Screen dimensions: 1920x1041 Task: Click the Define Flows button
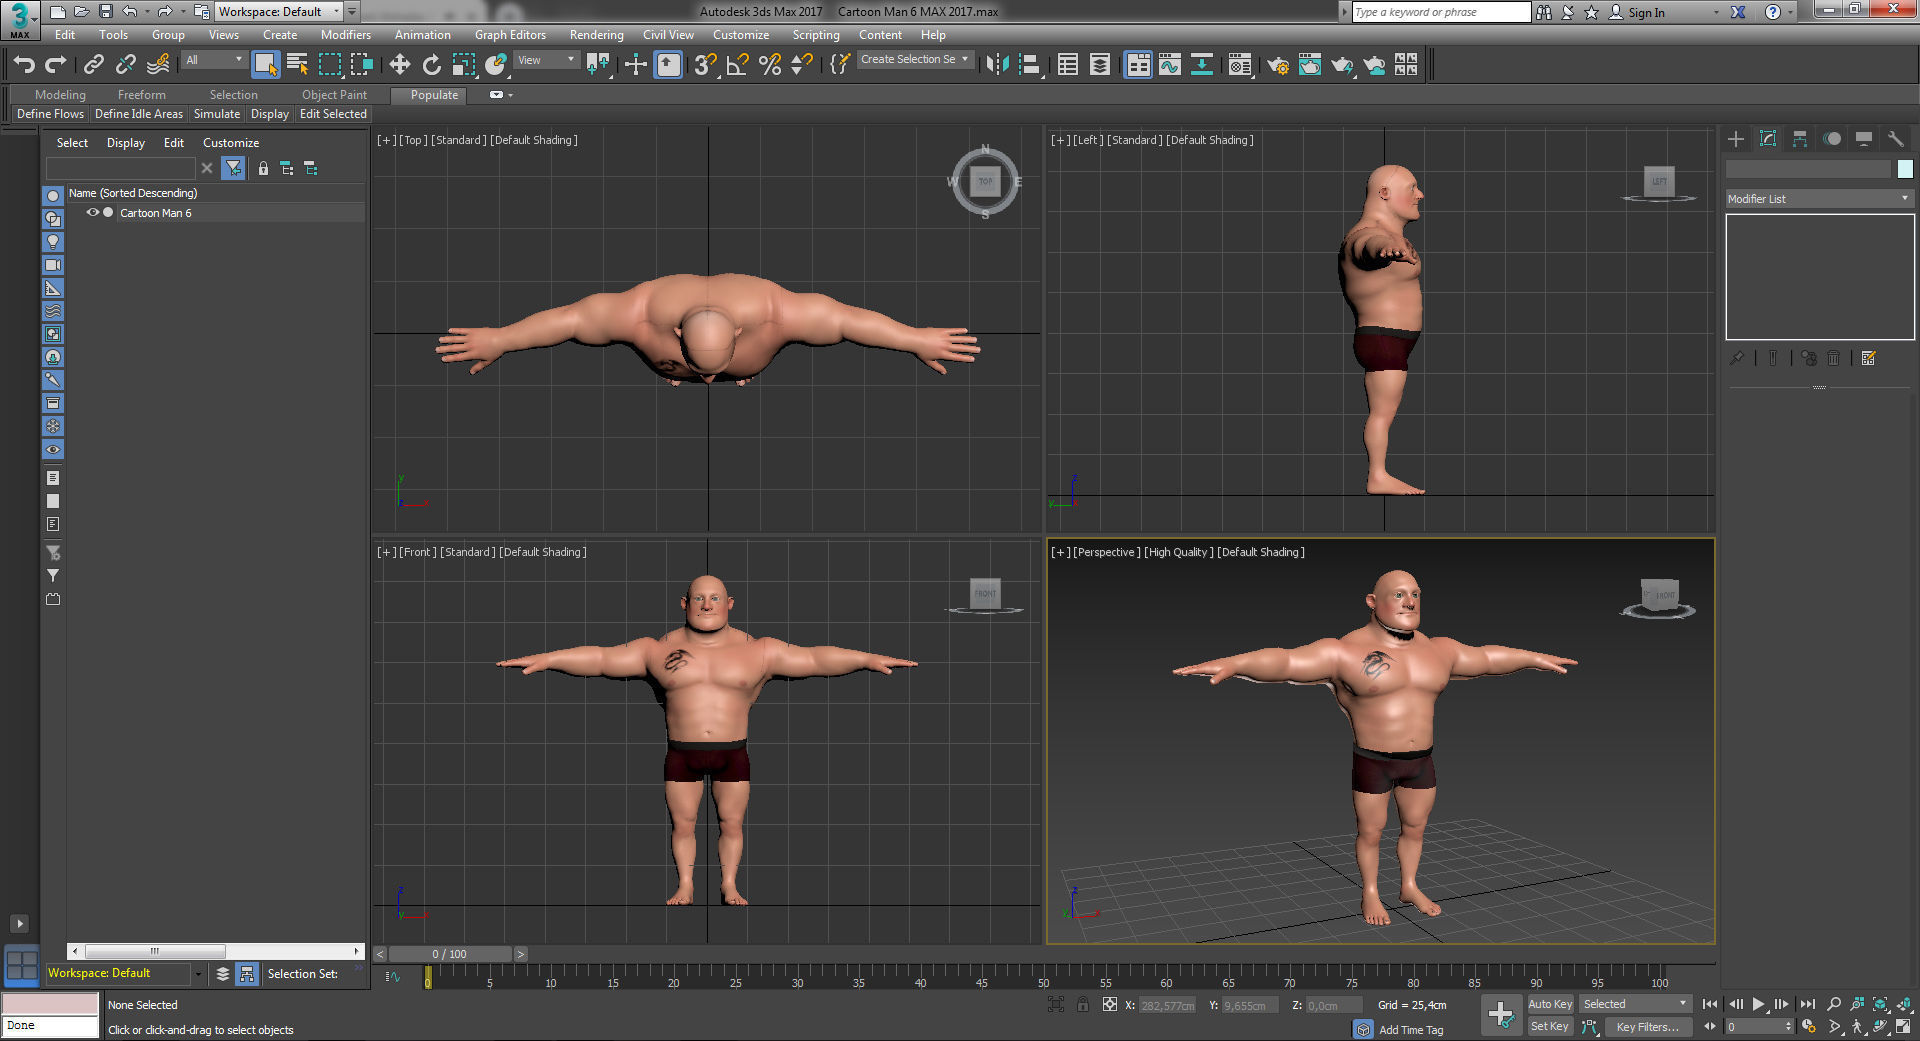click(50, 114)
